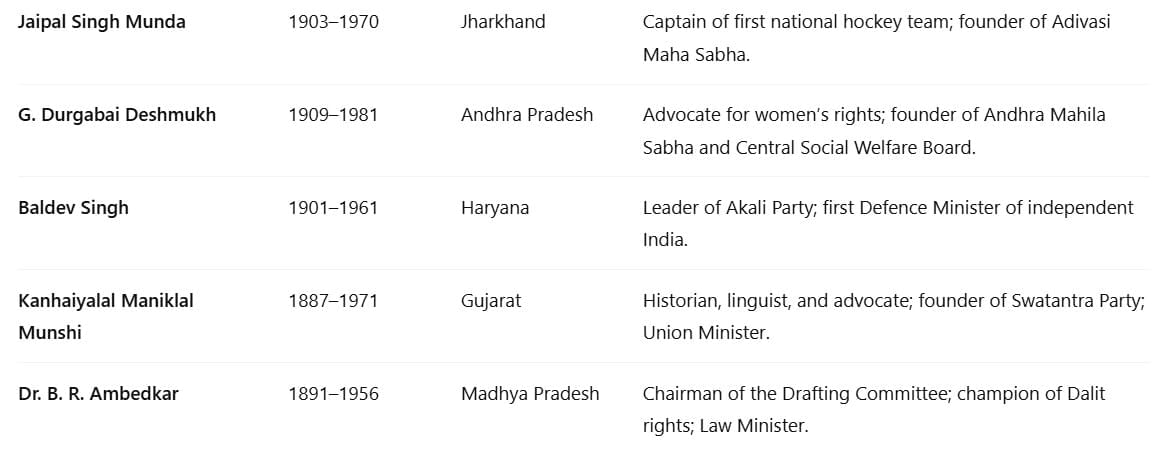The height and width of the screenshot is (450, 1158).
Task: Click the Gujarat state cell
Action: pyautogui.click(x=491, y=301)
